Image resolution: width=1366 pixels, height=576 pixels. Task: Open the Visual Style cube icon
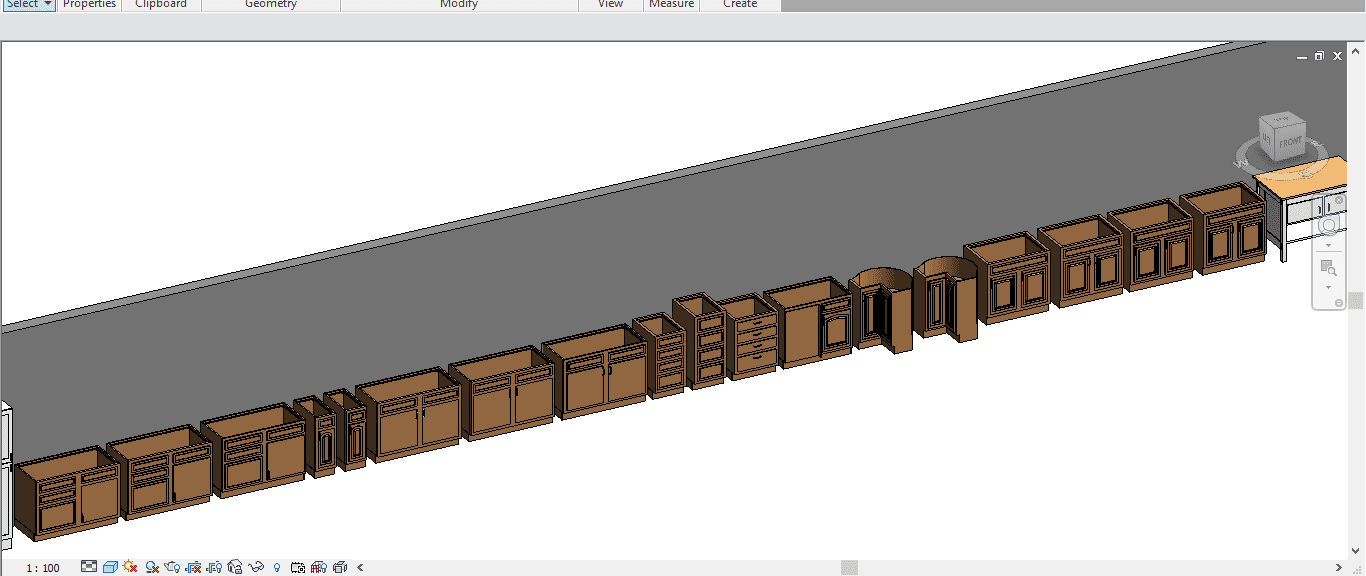110,567
